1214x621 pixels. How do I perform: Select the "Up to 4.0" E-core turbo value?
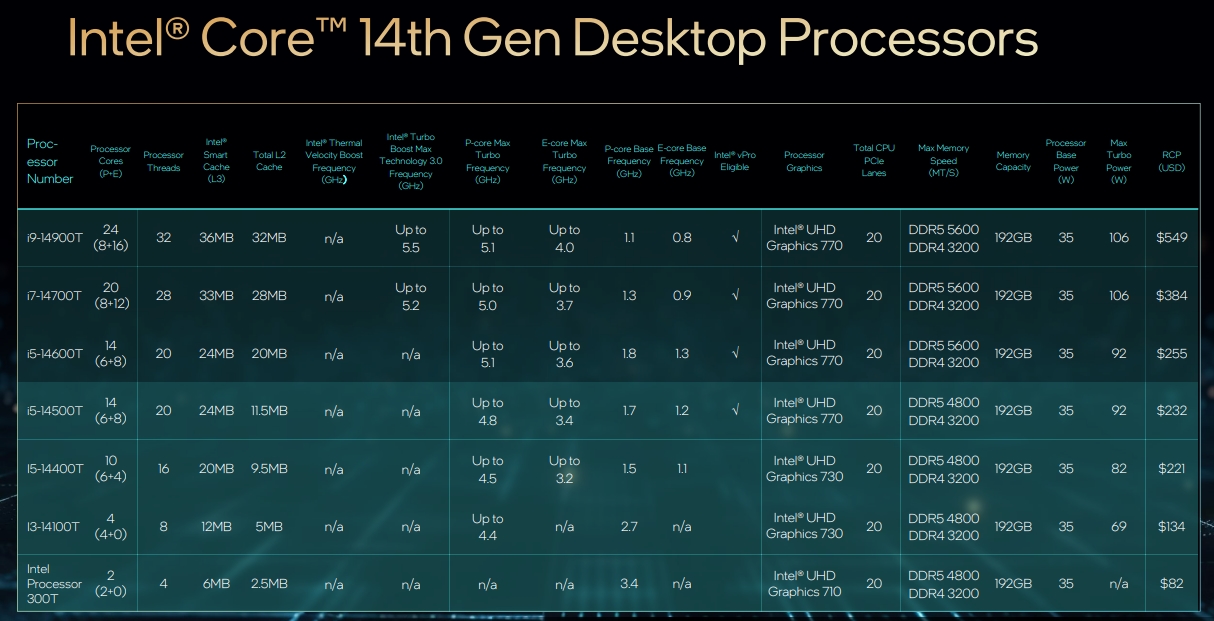point(564,238)
